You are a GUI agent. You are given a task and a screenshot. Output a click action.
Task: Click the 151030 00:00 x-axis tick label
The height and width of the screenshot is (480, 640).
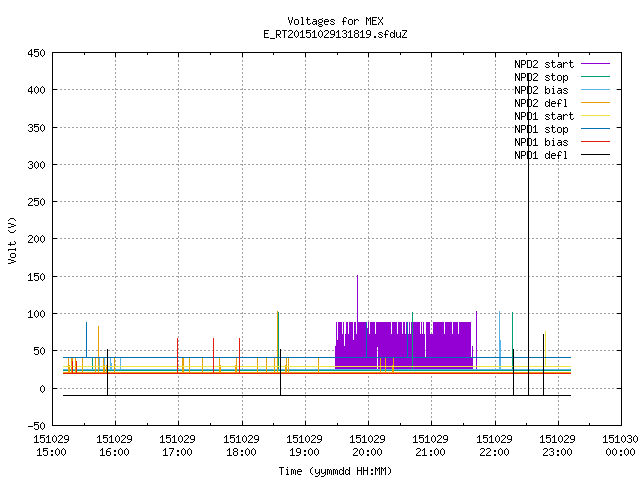(620, 445)
